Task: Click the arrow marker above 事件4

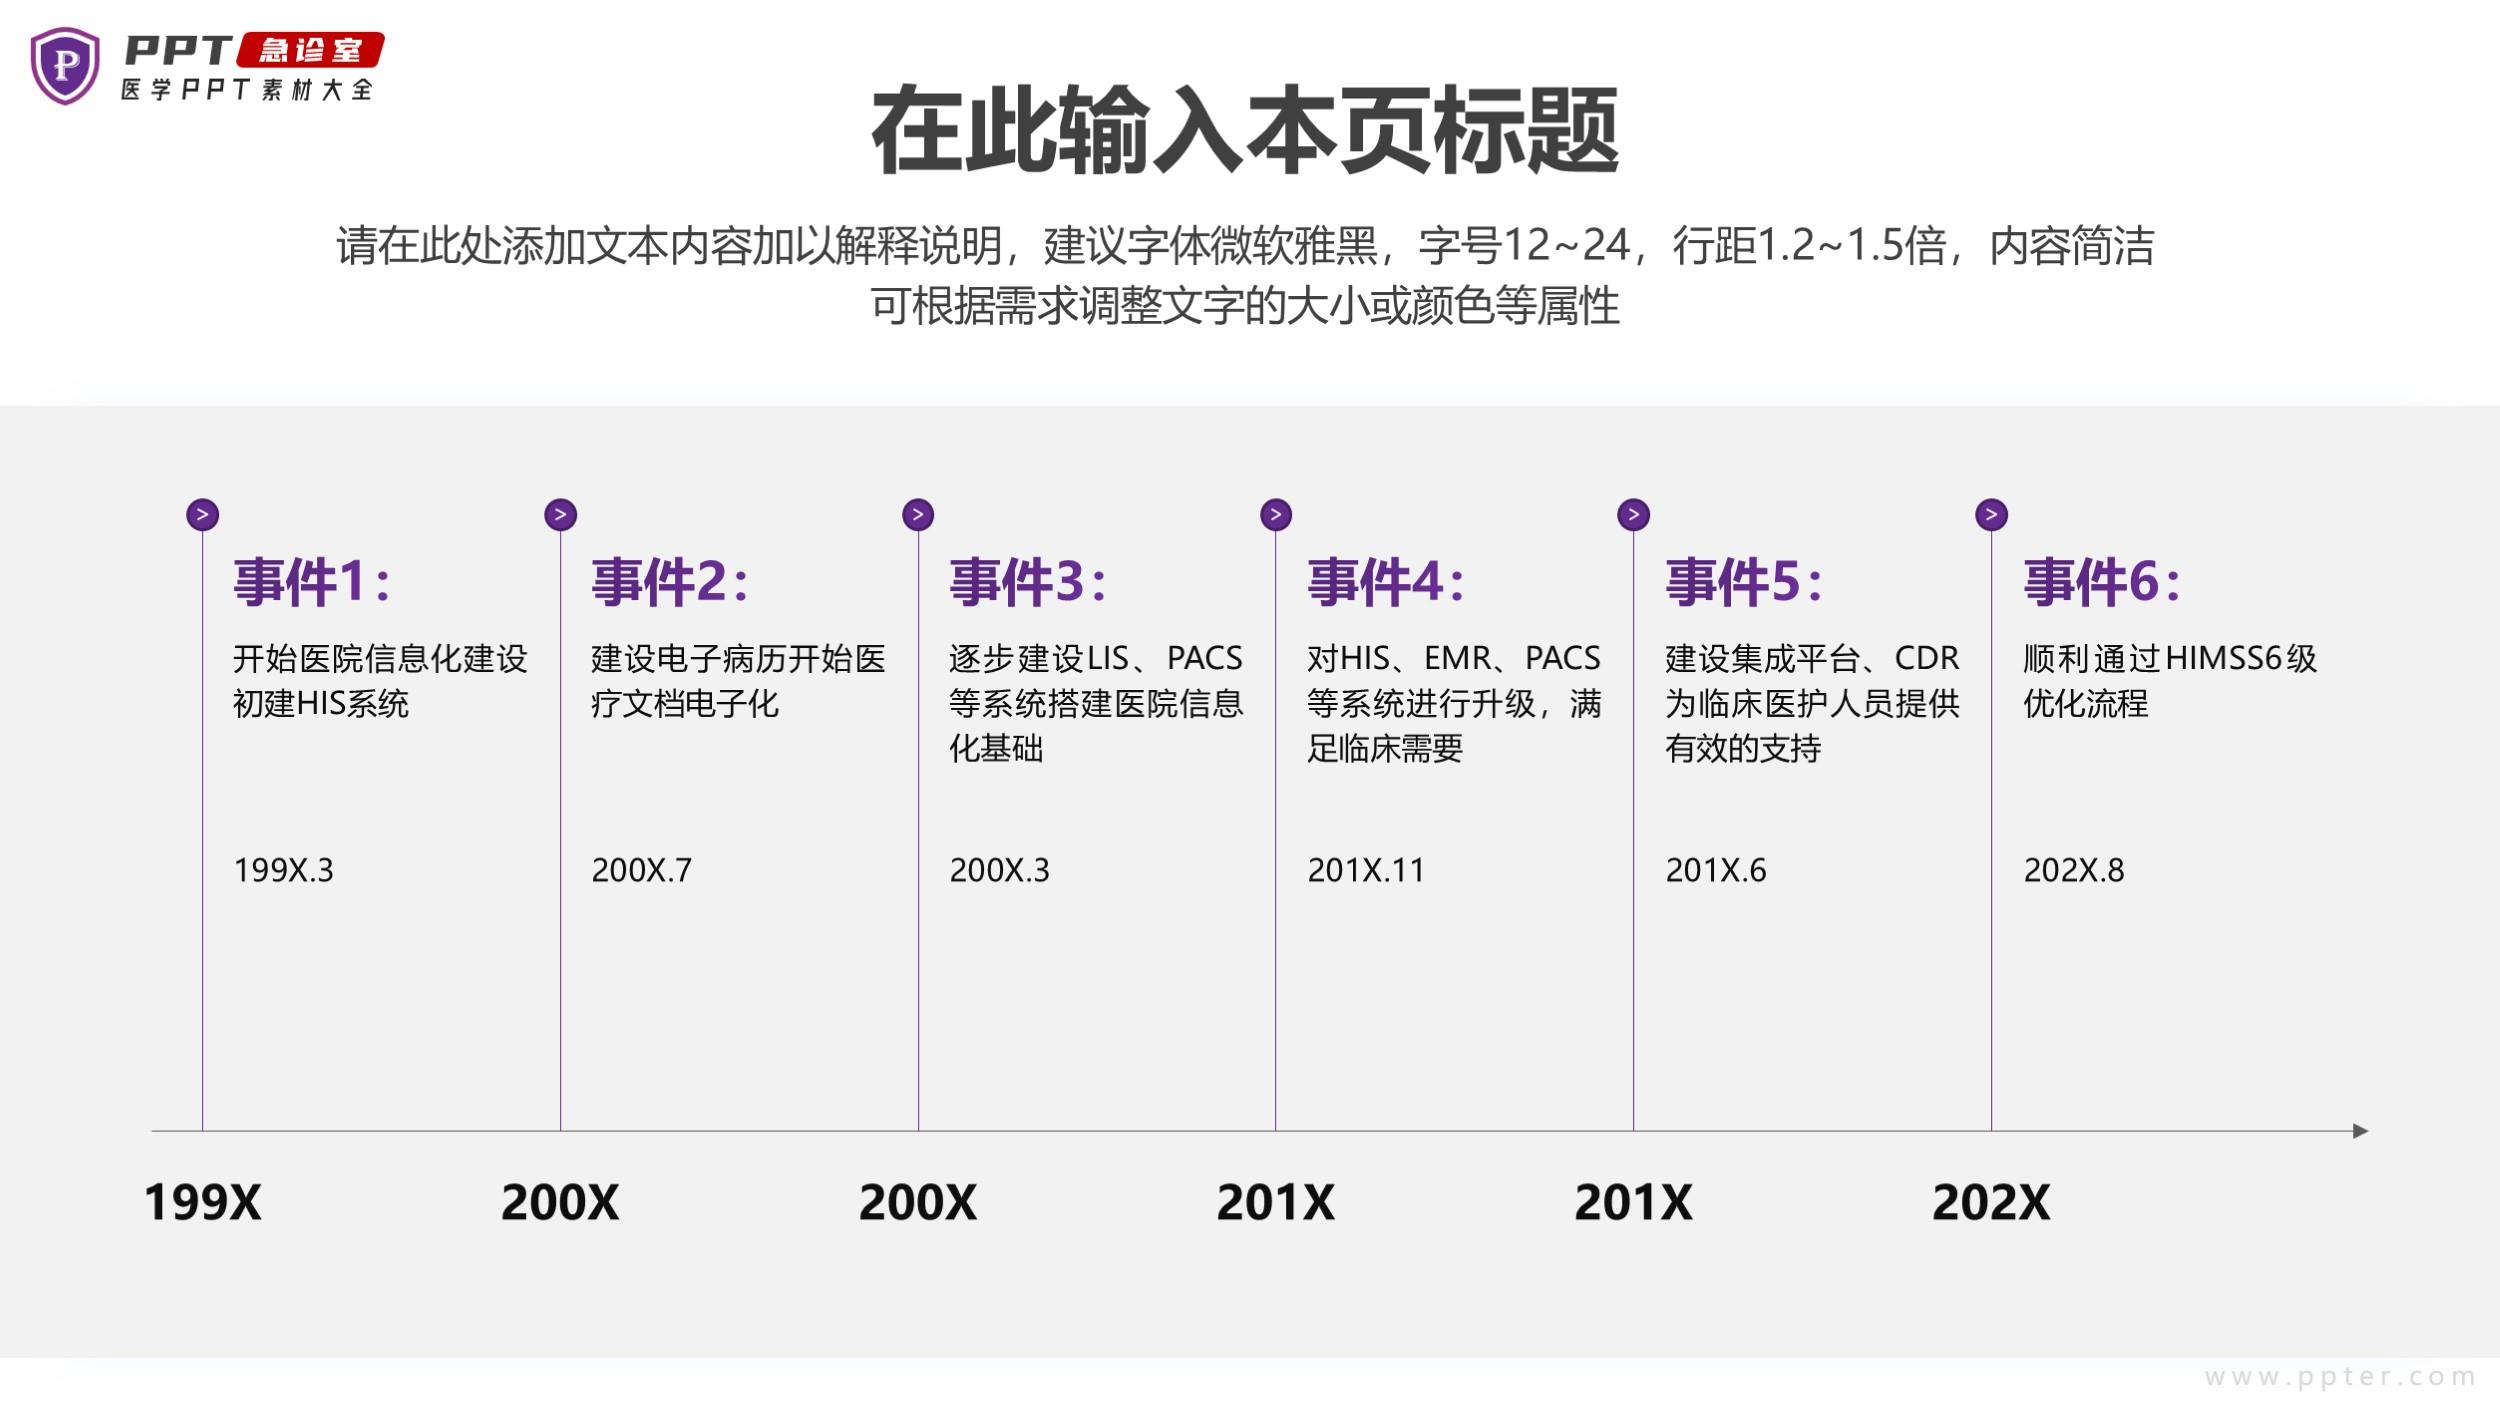Action: pos(1276,515)
